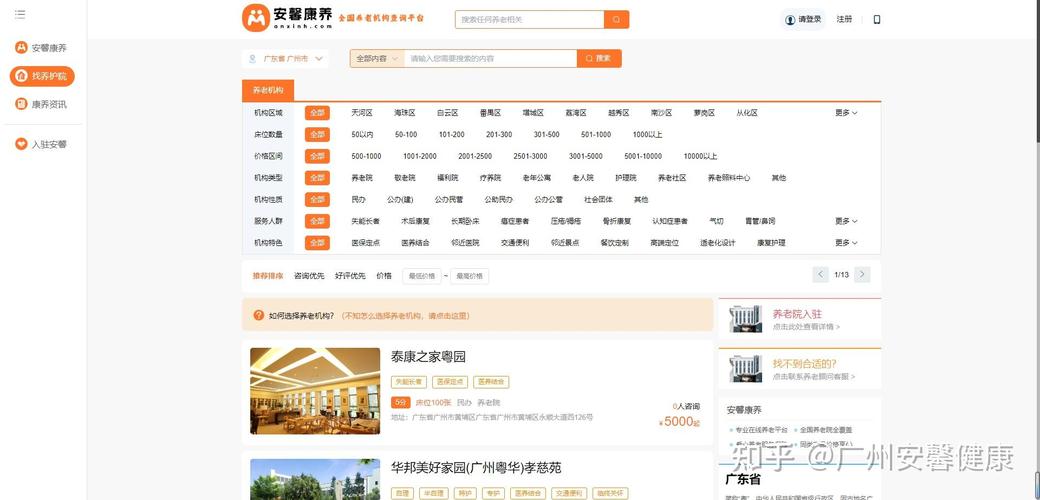This screenshot has width=1040, height=500.
Task: Sort by 推荐排序
Action: [x=268, y=276]
